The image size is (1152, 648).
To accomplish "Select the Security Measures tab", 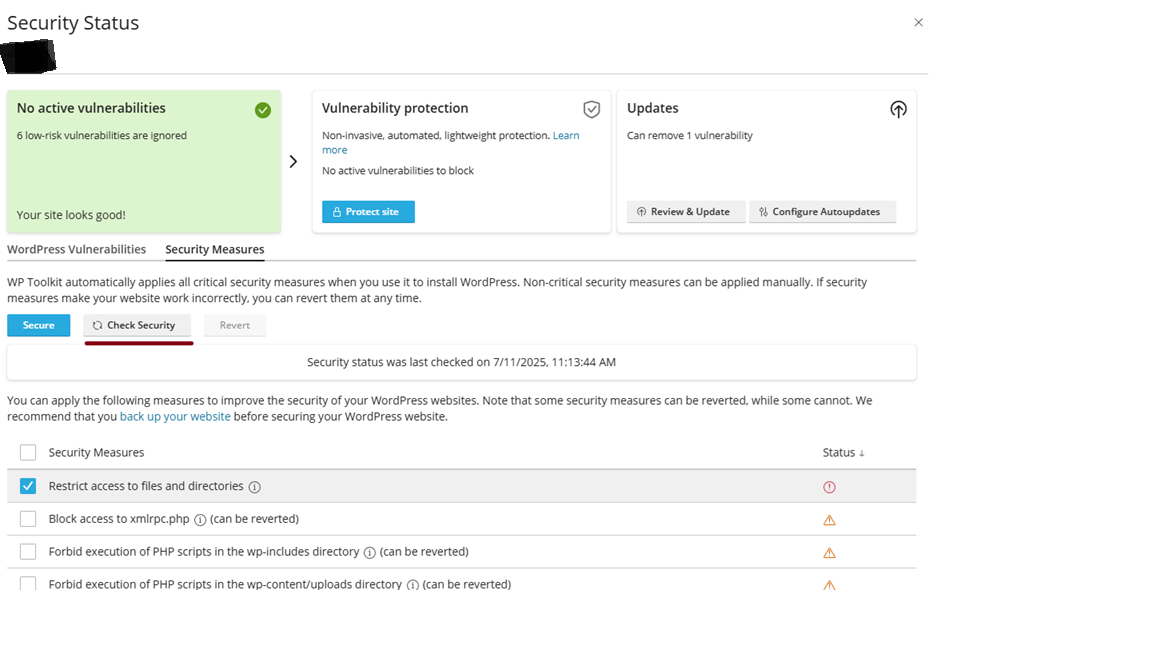I will click(215, 249).
